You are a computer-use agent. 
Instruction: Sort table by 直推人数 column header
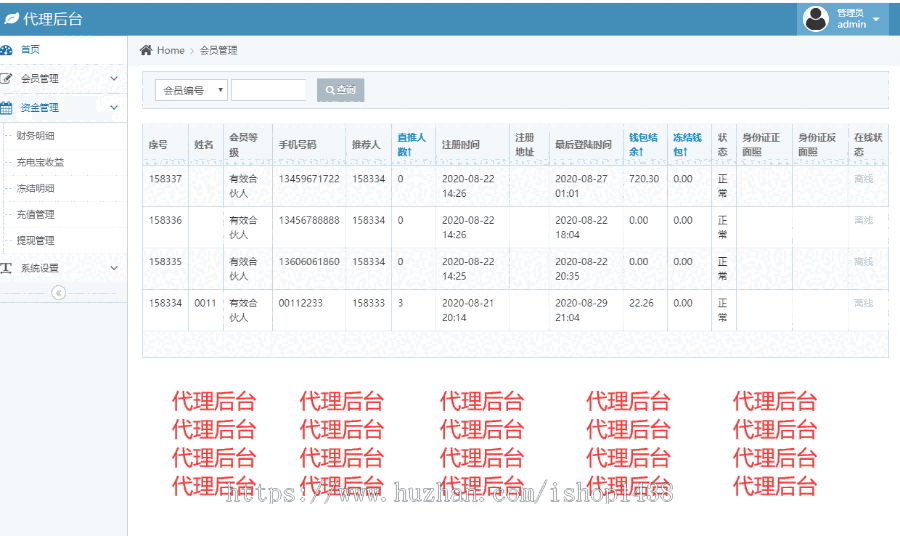coord(411,144)
